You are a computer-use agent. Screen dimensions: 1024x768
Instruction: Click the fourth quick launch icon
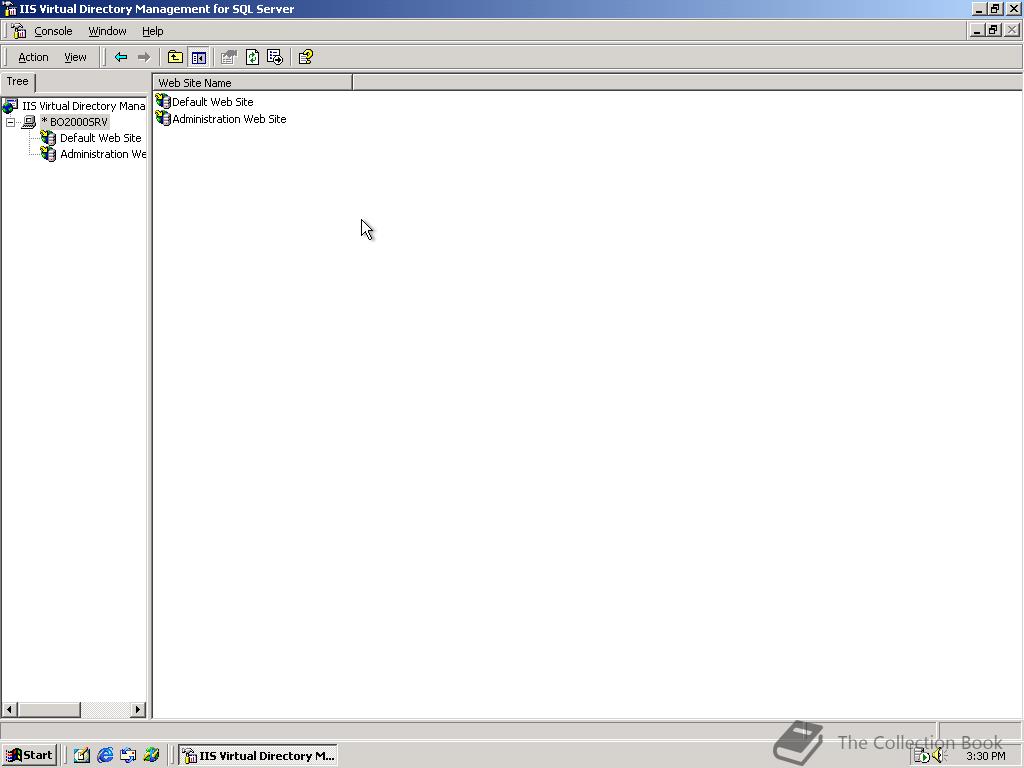152,756
